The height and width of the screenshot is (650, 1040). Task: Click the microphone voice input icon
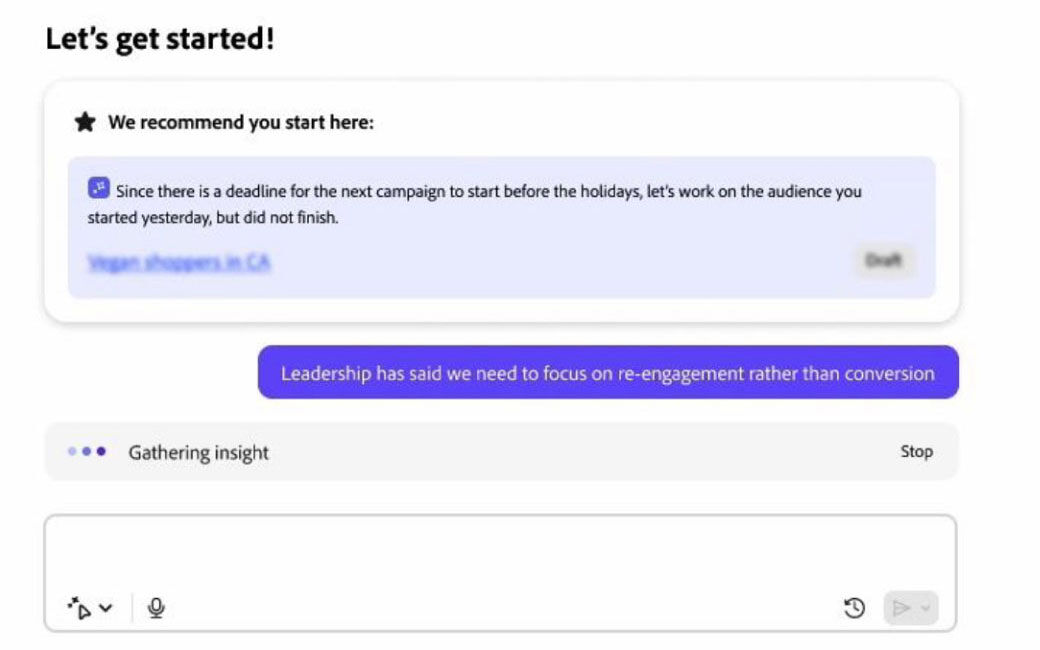coord(156,607)
